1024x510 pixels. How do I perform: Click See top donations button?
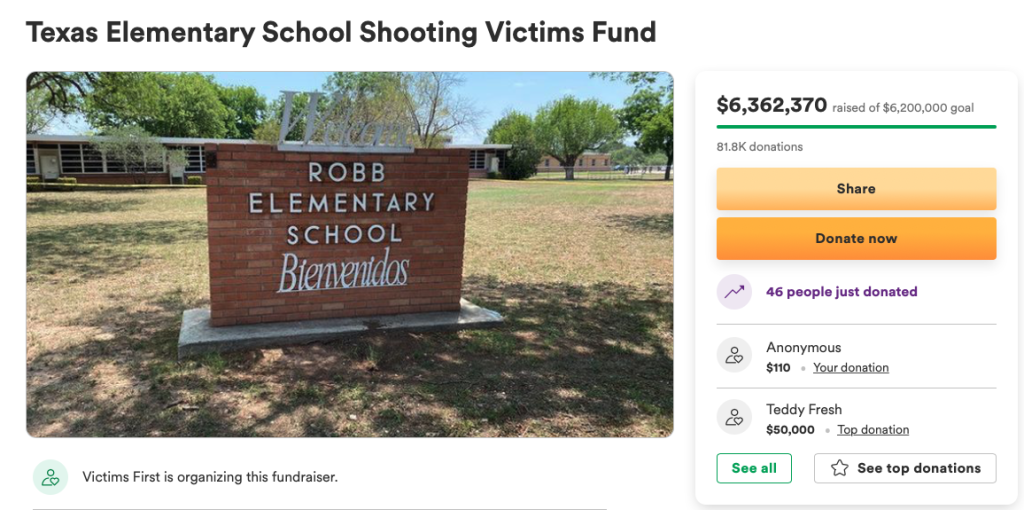(905, 468)
